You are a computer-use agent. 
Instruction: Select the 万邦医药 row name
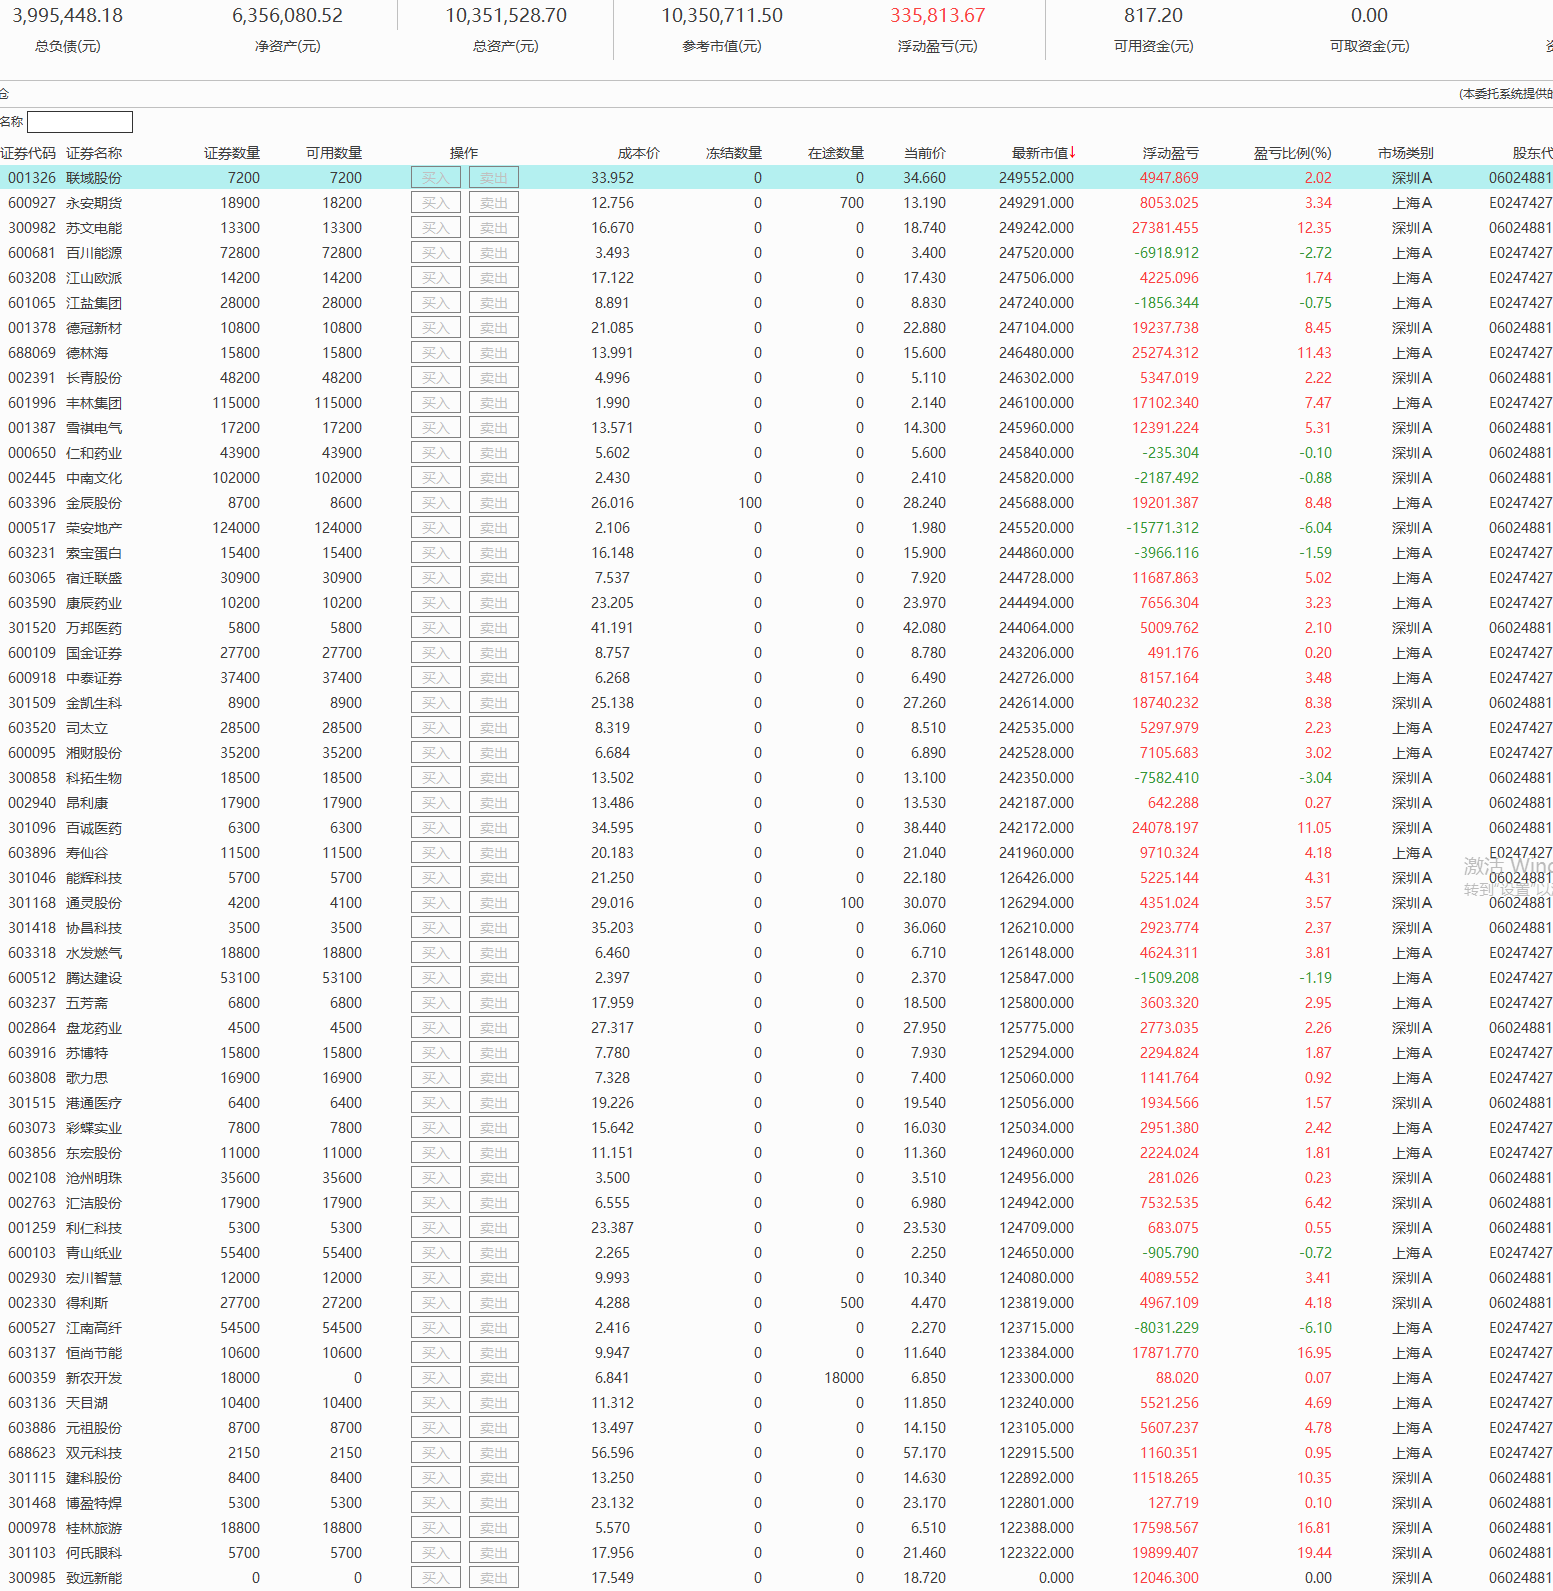[x=94, y=628]
